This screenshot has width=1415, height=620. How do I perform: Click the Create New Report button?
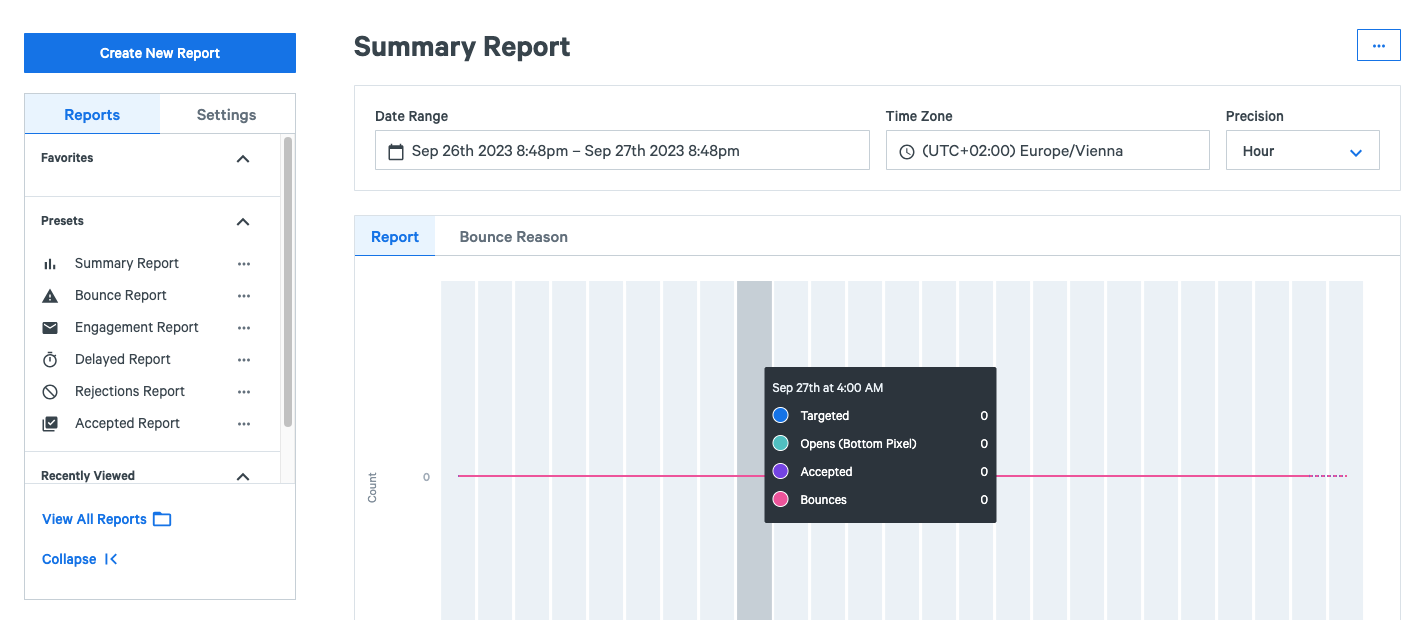160,53
